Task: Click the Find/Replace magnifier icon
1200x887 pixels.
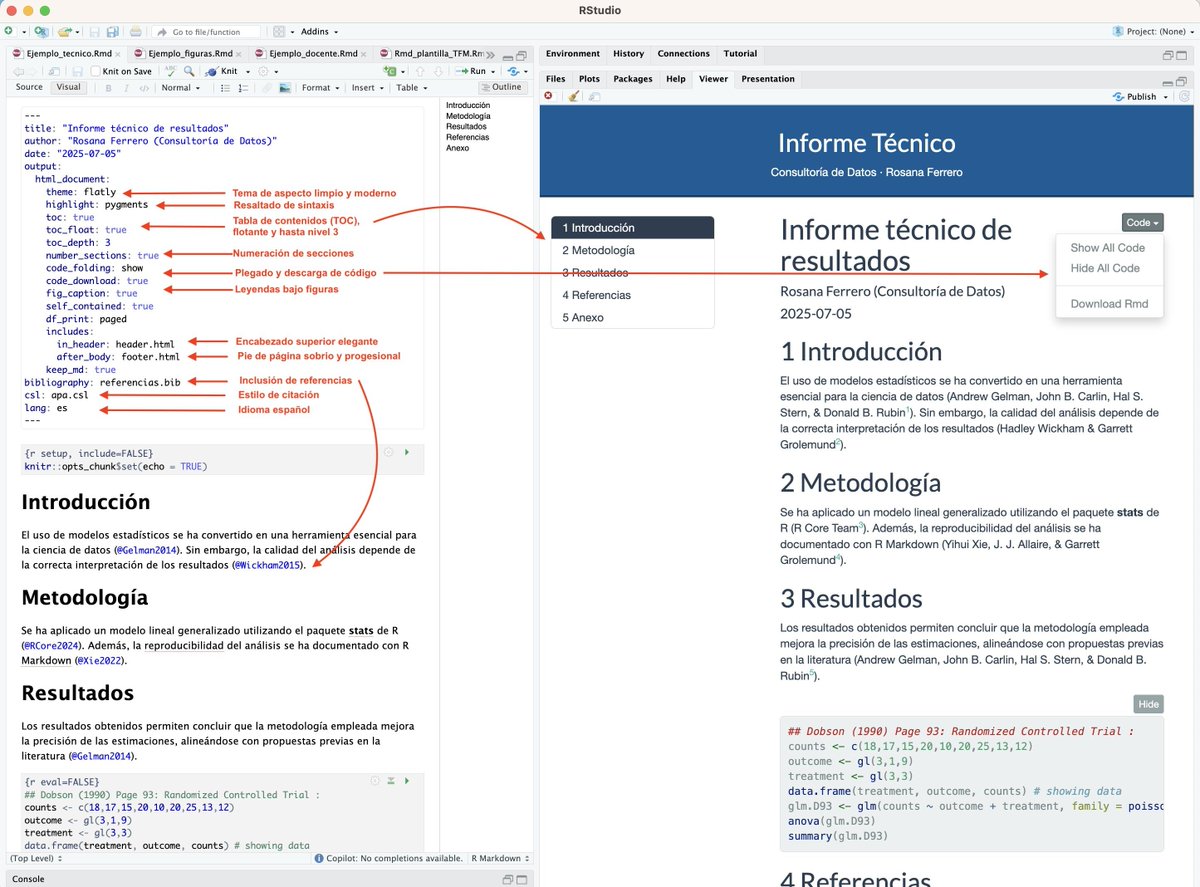Action: (188, 71)
